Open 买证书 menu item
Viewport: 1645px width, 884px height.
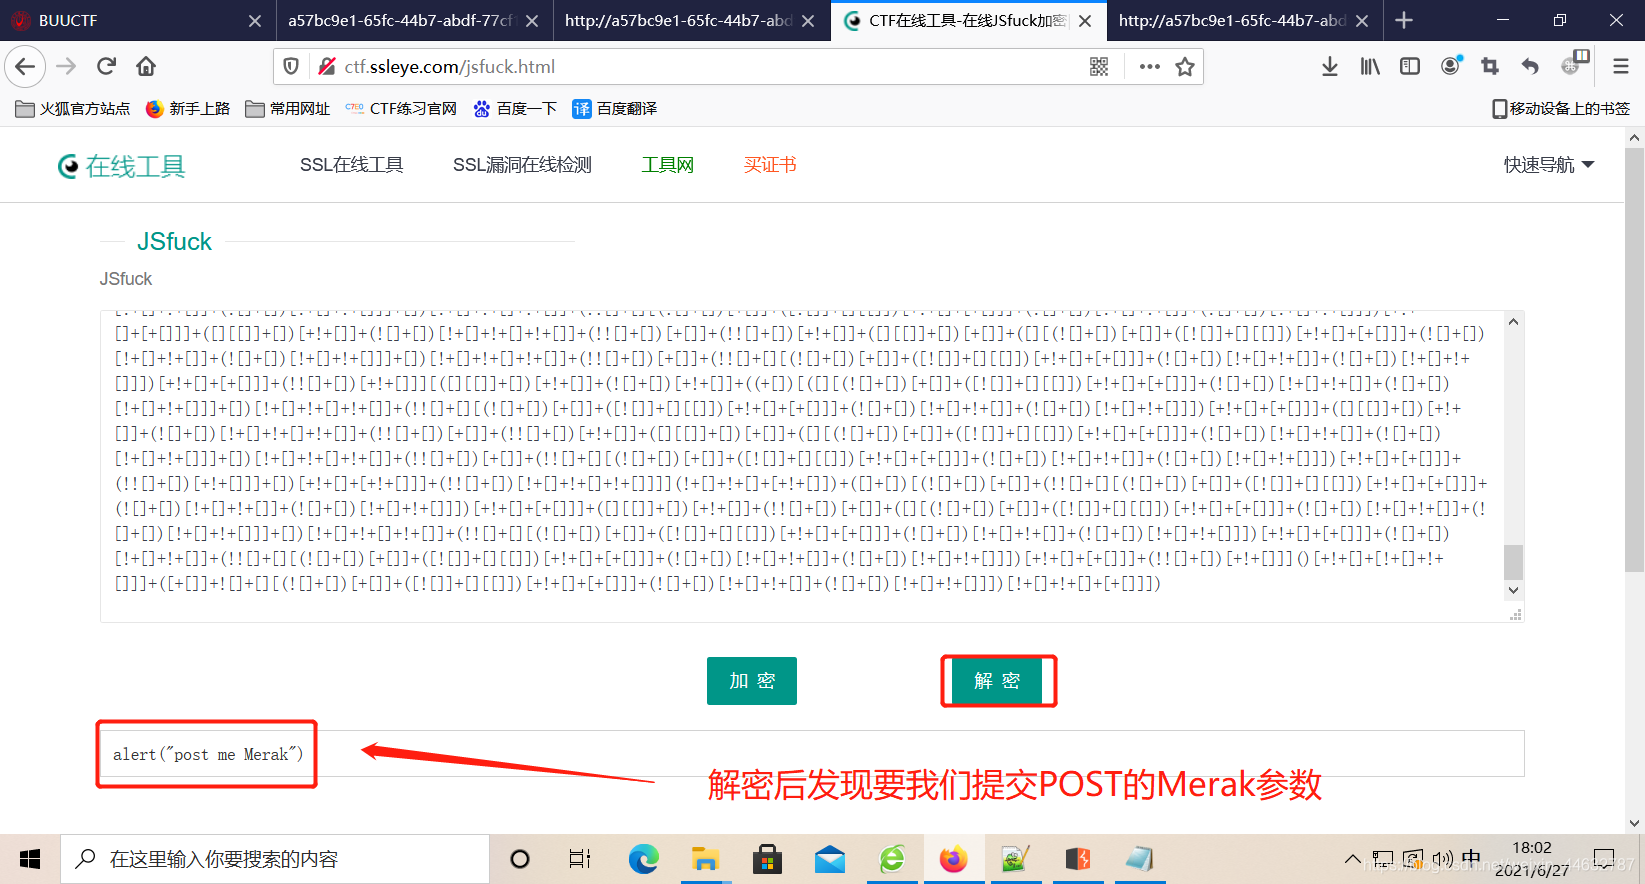click(770, 165)
